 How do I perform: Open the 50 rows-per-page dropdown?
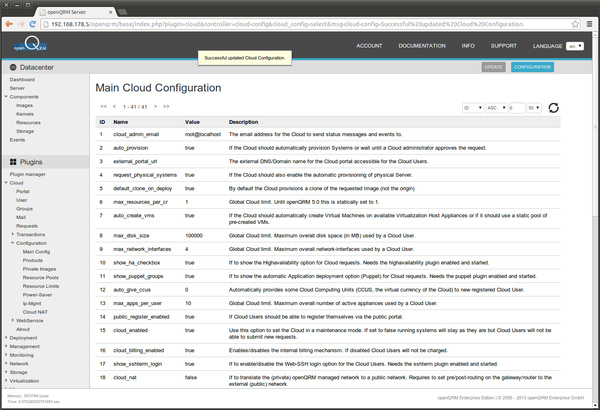tap(534, 108)
